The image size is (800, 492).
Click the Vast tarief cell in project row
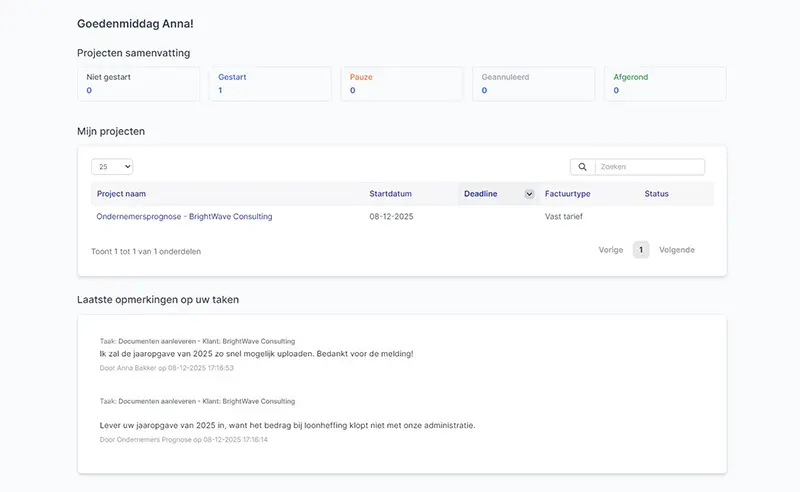(x=563, y=216)
